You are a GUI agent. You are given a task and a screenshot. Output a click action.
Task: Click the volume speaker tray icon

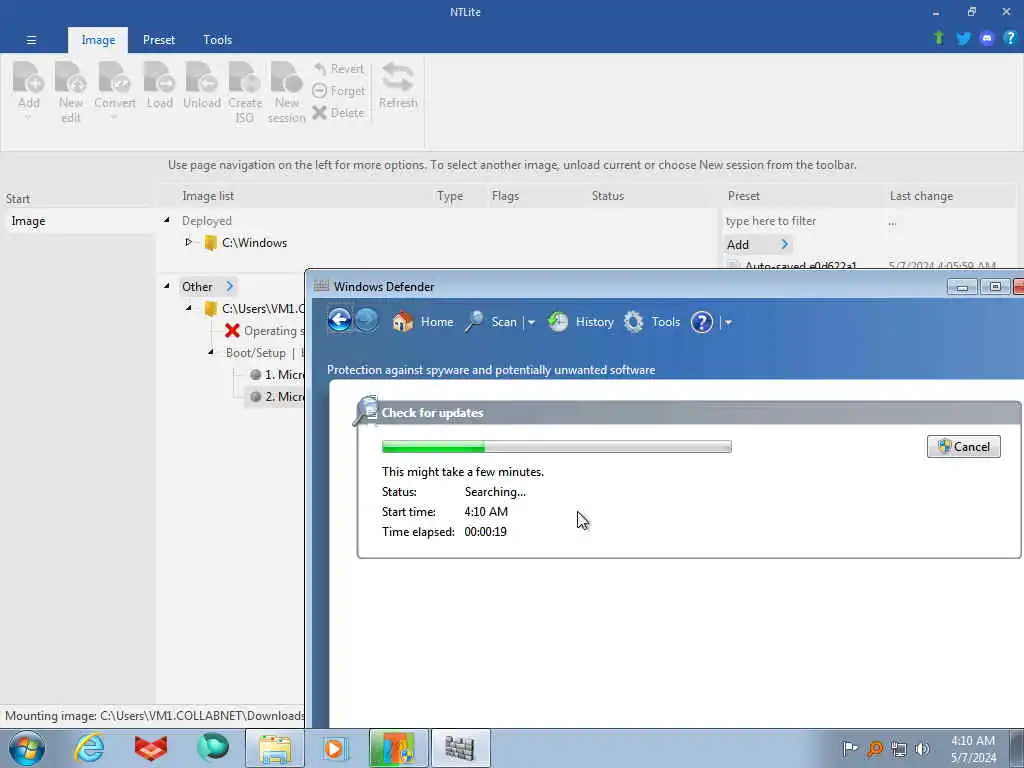coord(922,749)
